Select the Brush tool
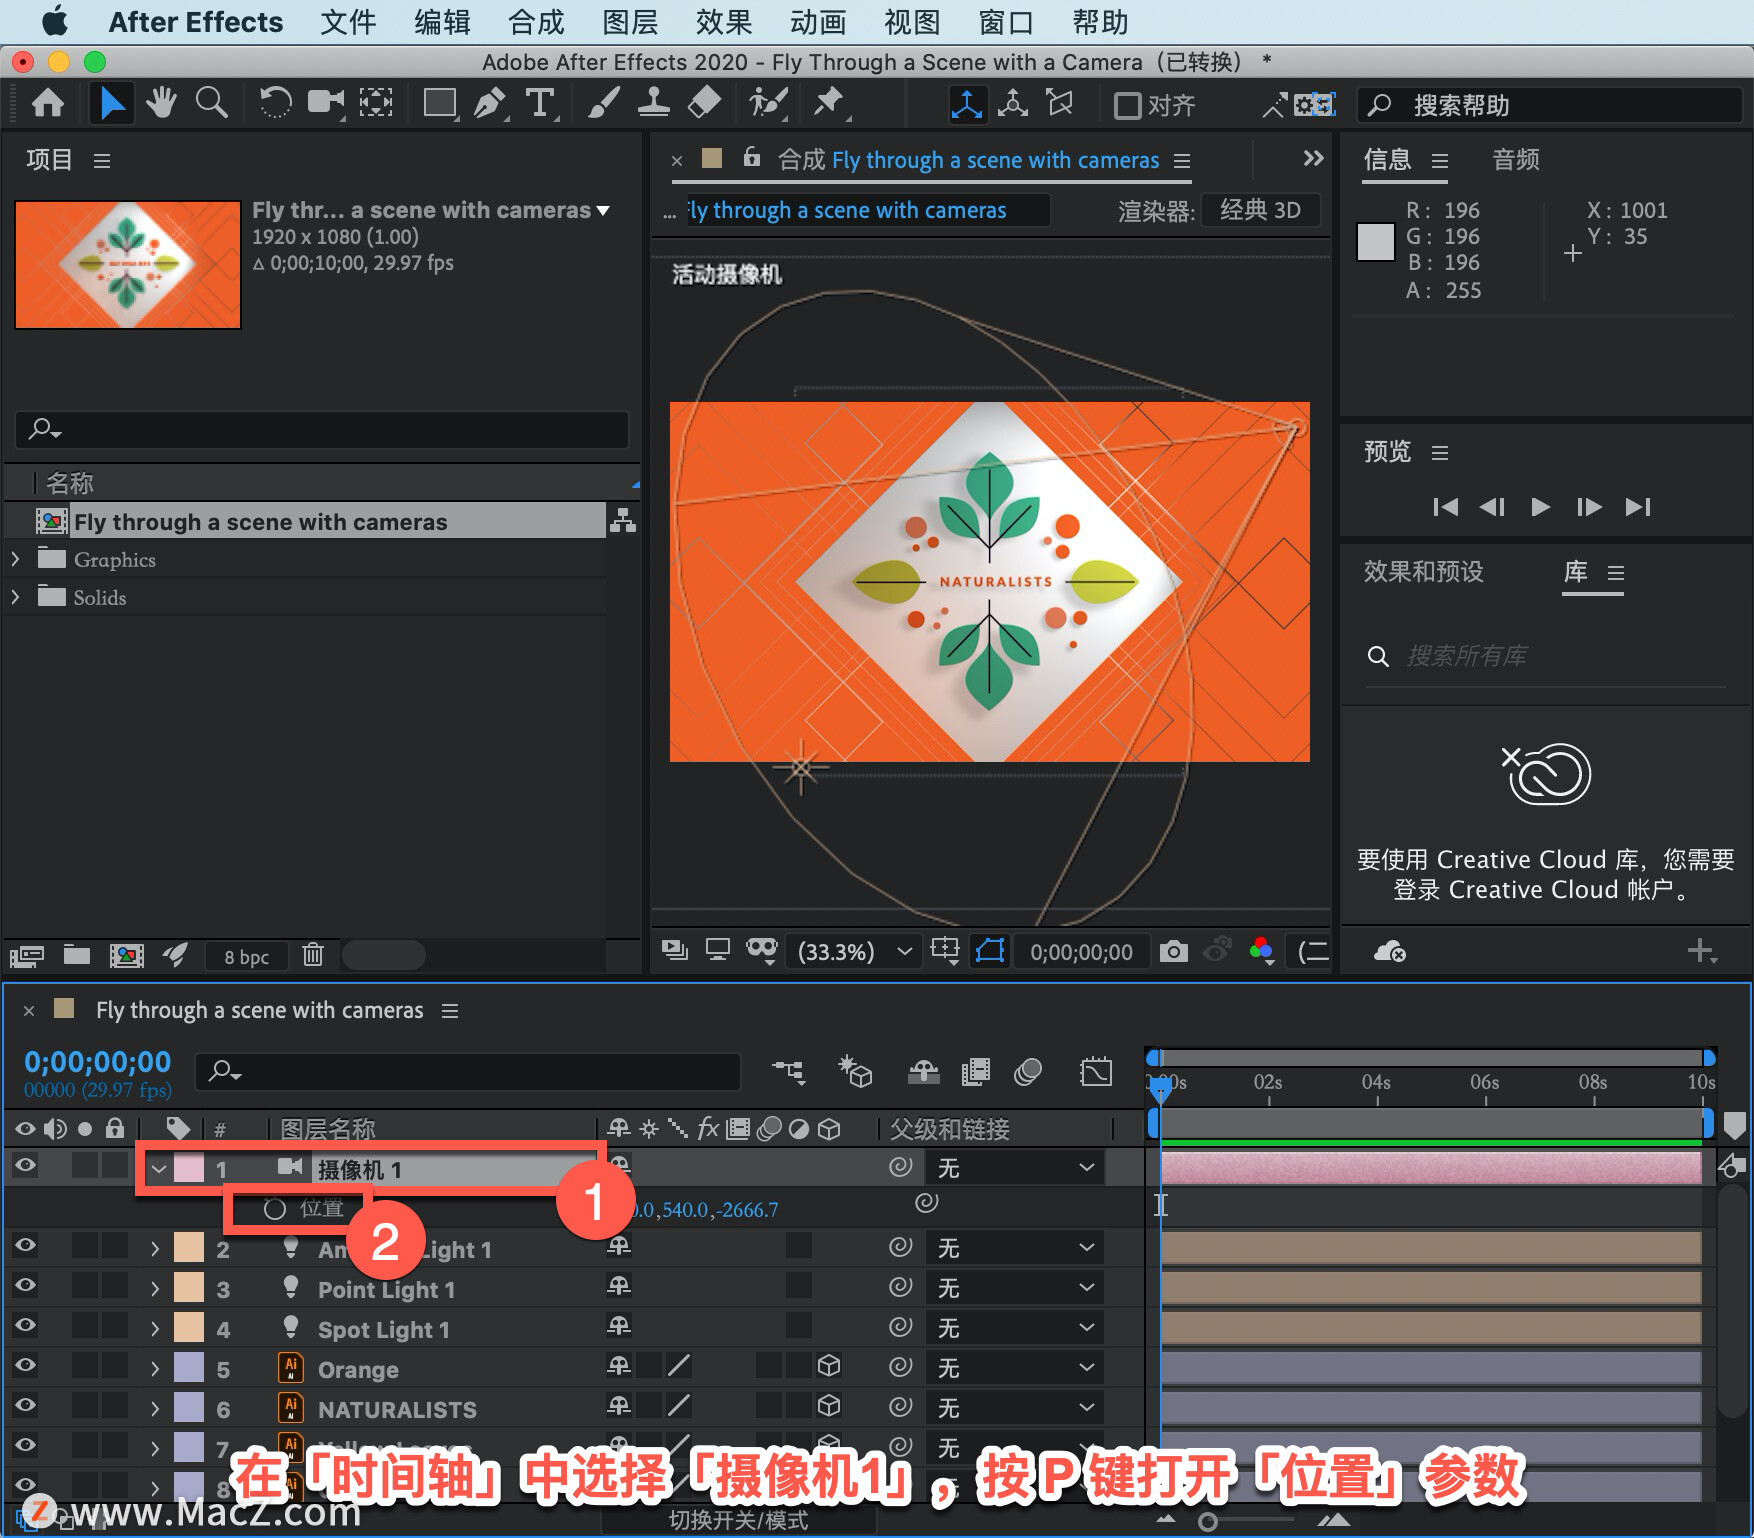The height and width of the screenshot is (1538, 1754). tap(603, 103)
